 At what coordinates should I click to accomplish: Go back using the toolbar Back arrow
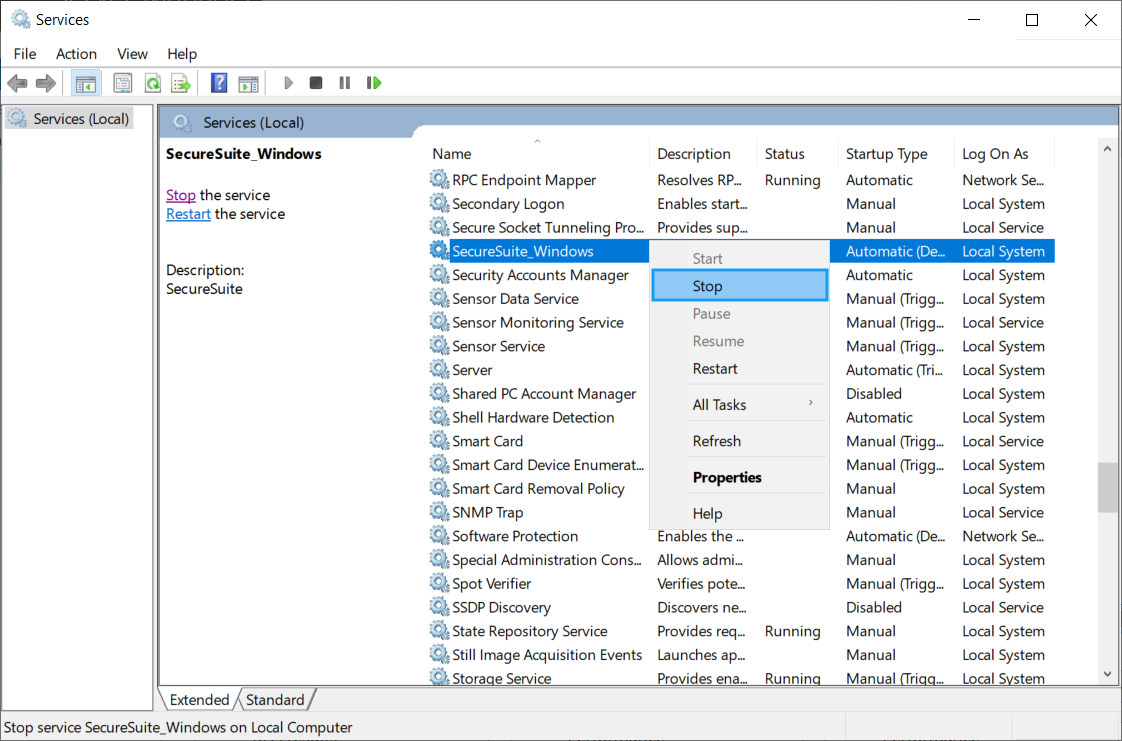point(17,84)
